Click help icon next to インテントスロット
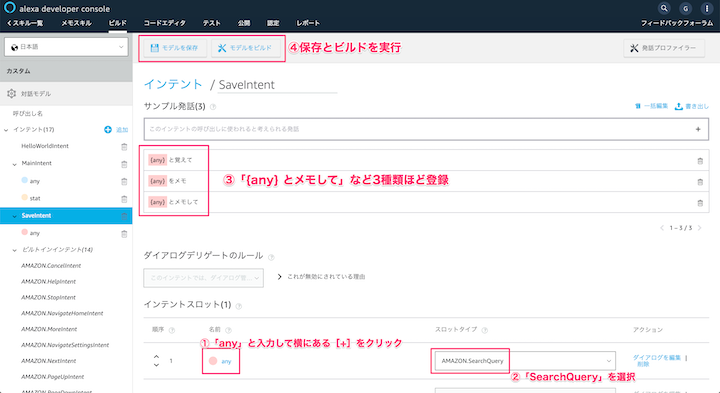The height and width of the screenshot is (393, 720). 239,306
